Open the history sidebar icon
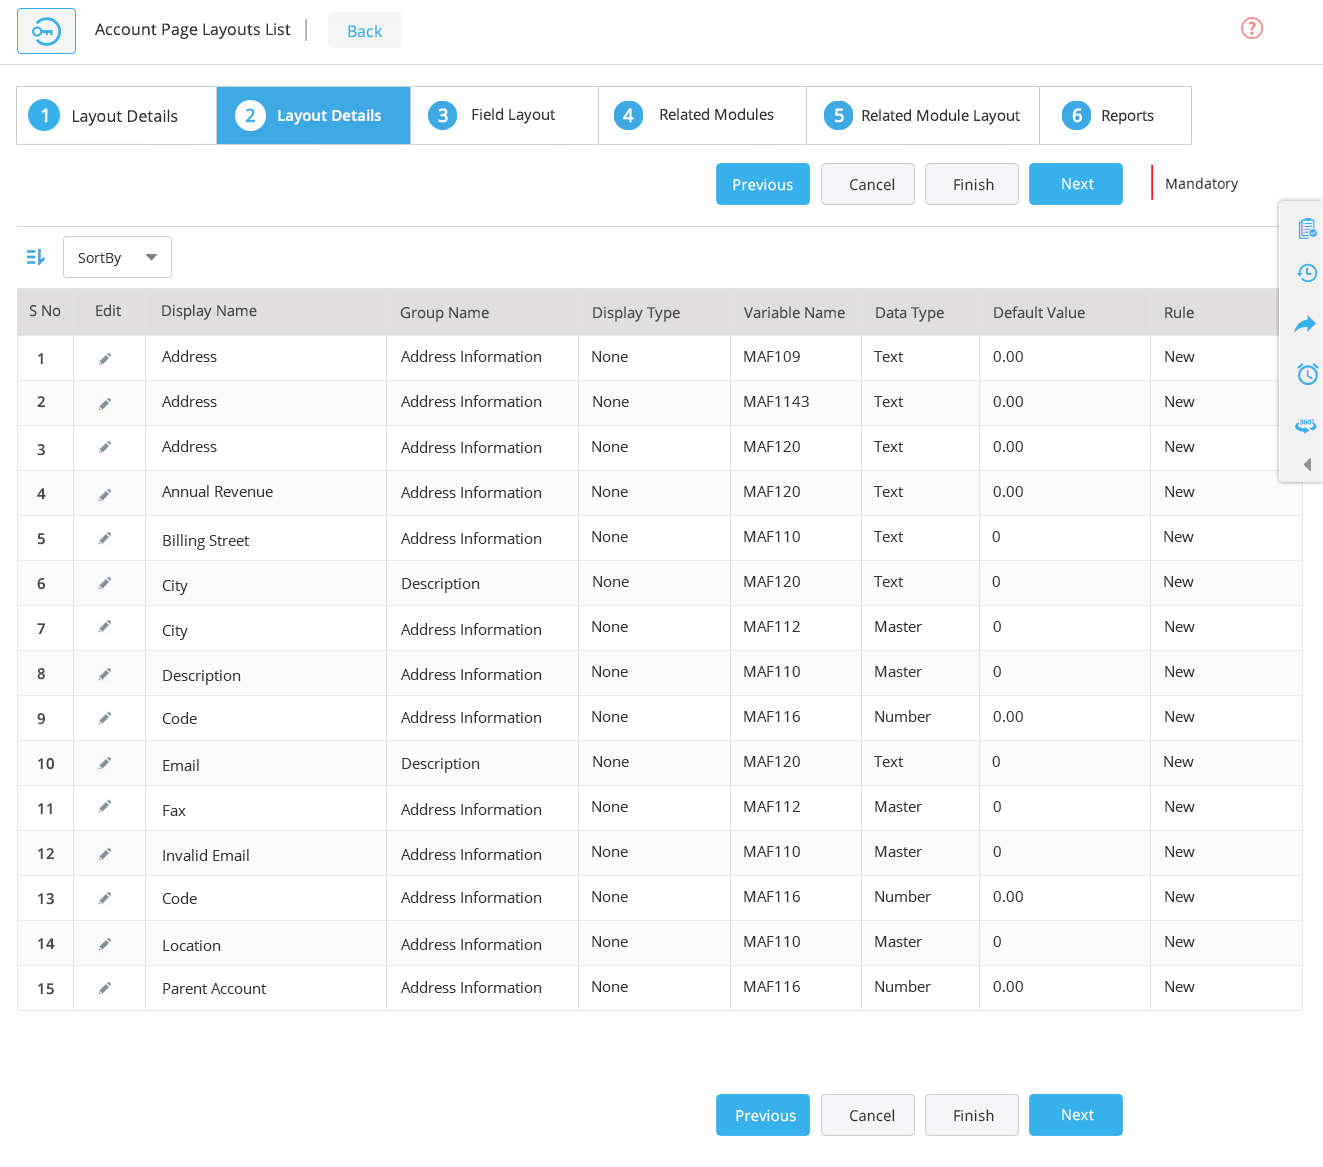The width and height of the screenshot is (1323, 1167). (x=1306, y=273)
